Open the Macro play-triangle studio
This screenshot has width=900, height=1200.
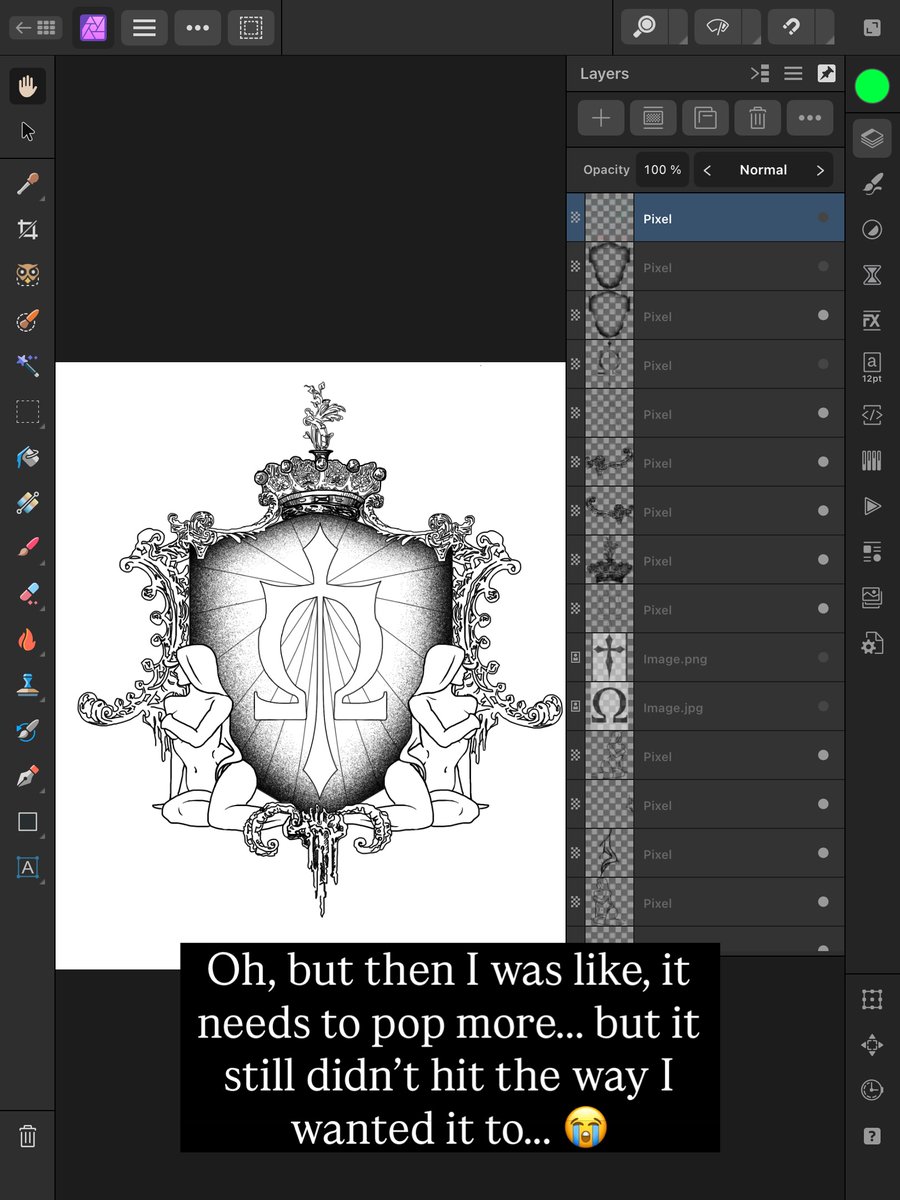click(x=872, y=506)
